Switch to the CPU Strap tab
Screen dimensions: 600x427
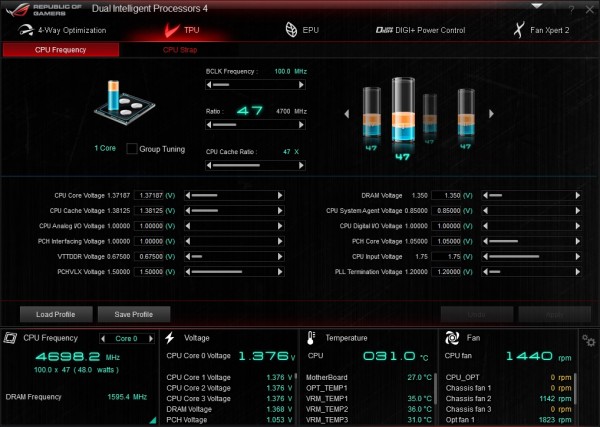pyautogui.click(x=180, y=50)
